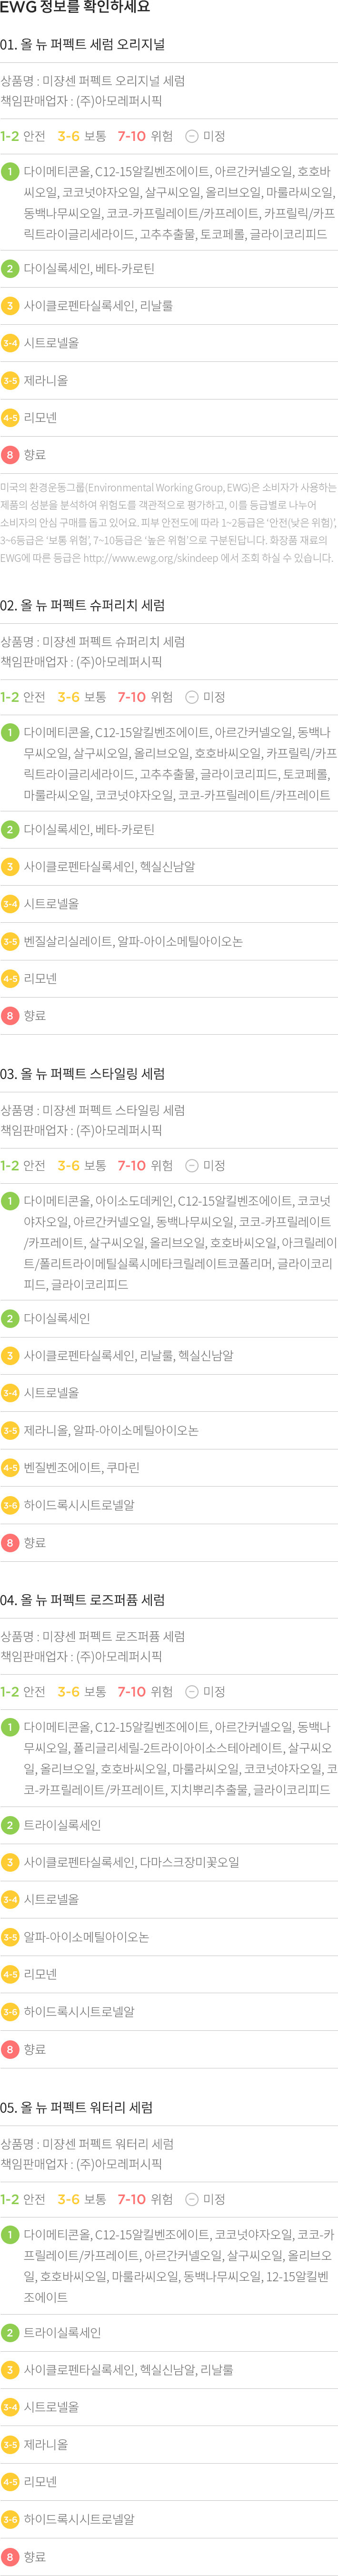Click the 4-5 badge beside 벤질벤조에이트, 쿠마린
The image size is (338, 2576).
coord(10,1468)
